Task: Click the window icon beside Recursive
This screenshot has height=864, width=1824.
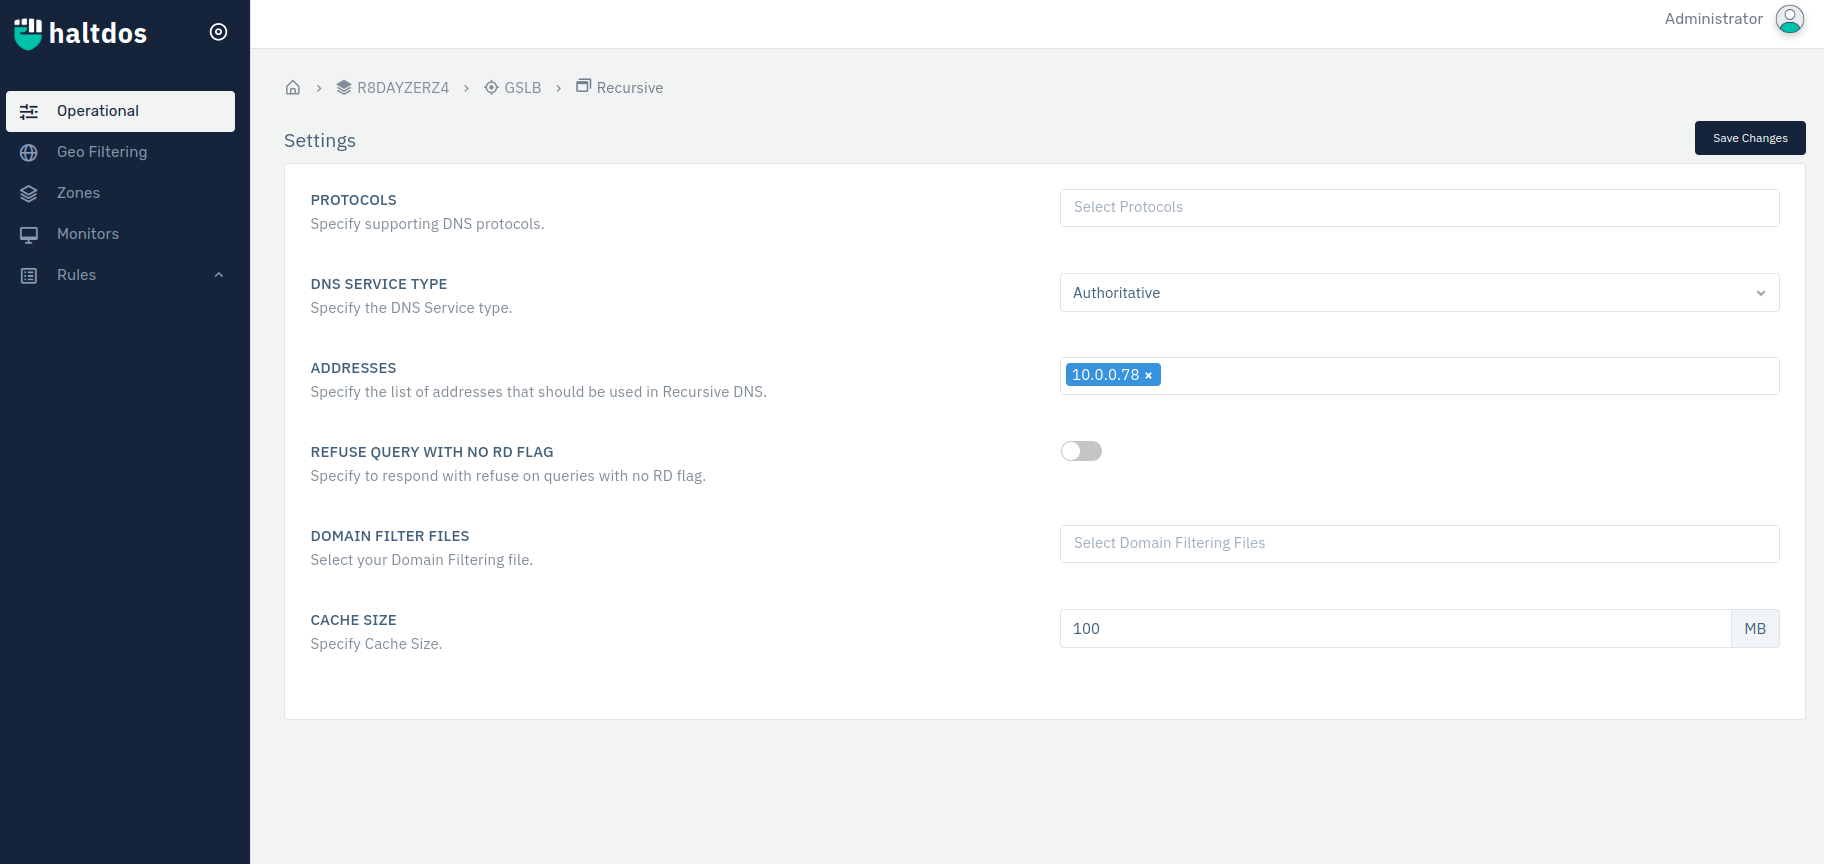Action: click(x=584, y=86)
